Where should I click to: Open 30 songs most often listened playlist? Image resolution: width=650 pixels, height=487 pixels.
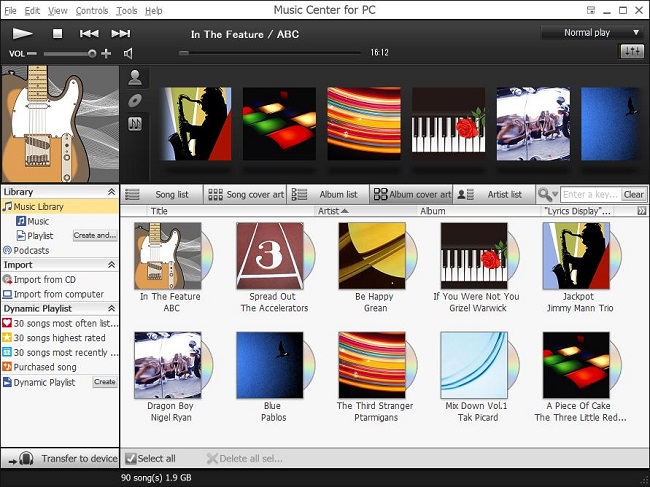60,323
